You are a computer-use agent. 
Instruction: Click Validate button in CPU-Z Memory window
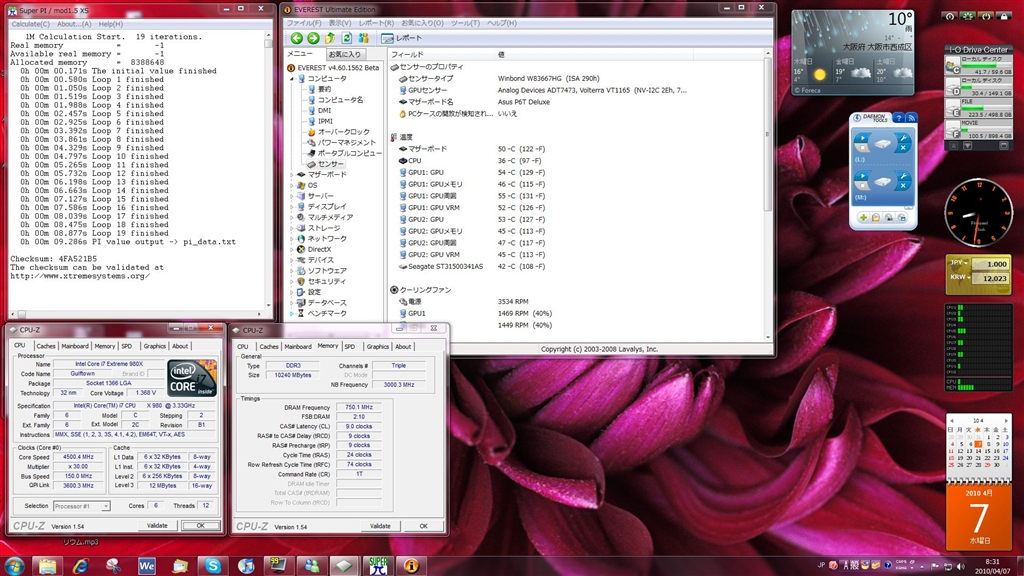point(380,525)
